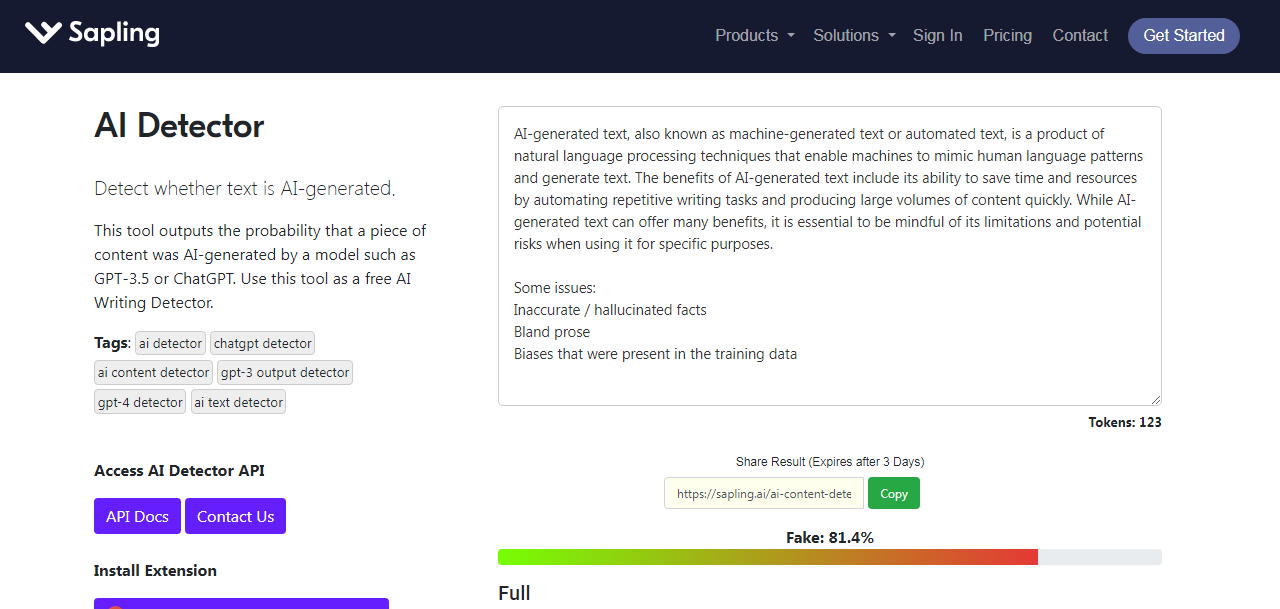
Task: Click the Sapling logo icon
Action: point(43,33)
